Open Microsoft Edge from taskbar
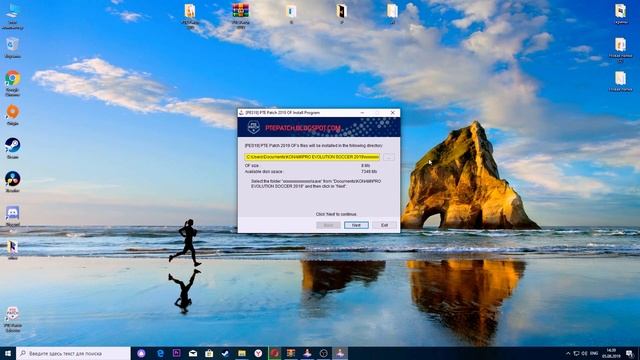640x360 pixels. click(160, 353)
